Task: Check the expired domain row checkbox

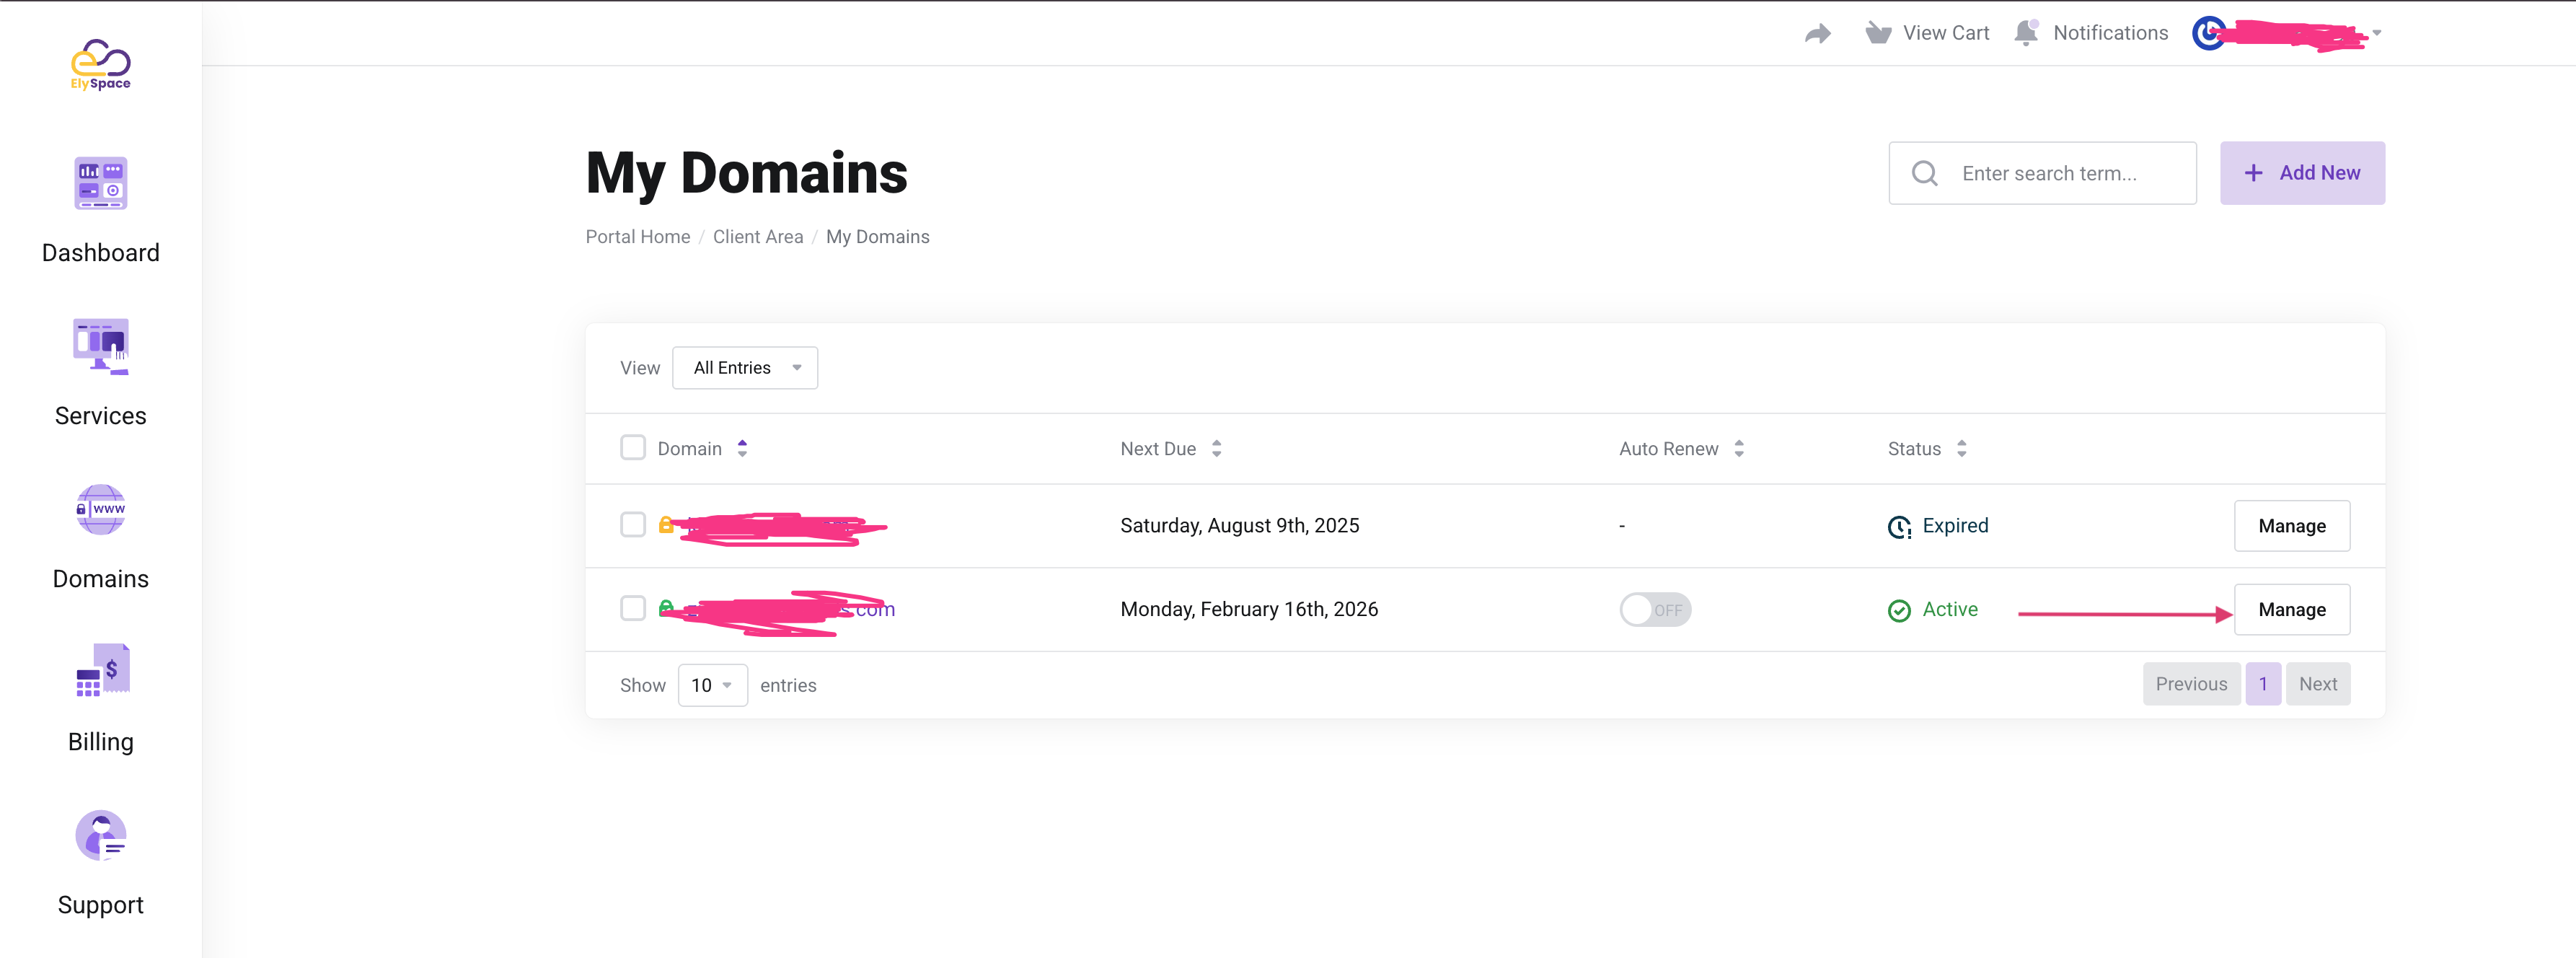Action: [x=633, y=524]
